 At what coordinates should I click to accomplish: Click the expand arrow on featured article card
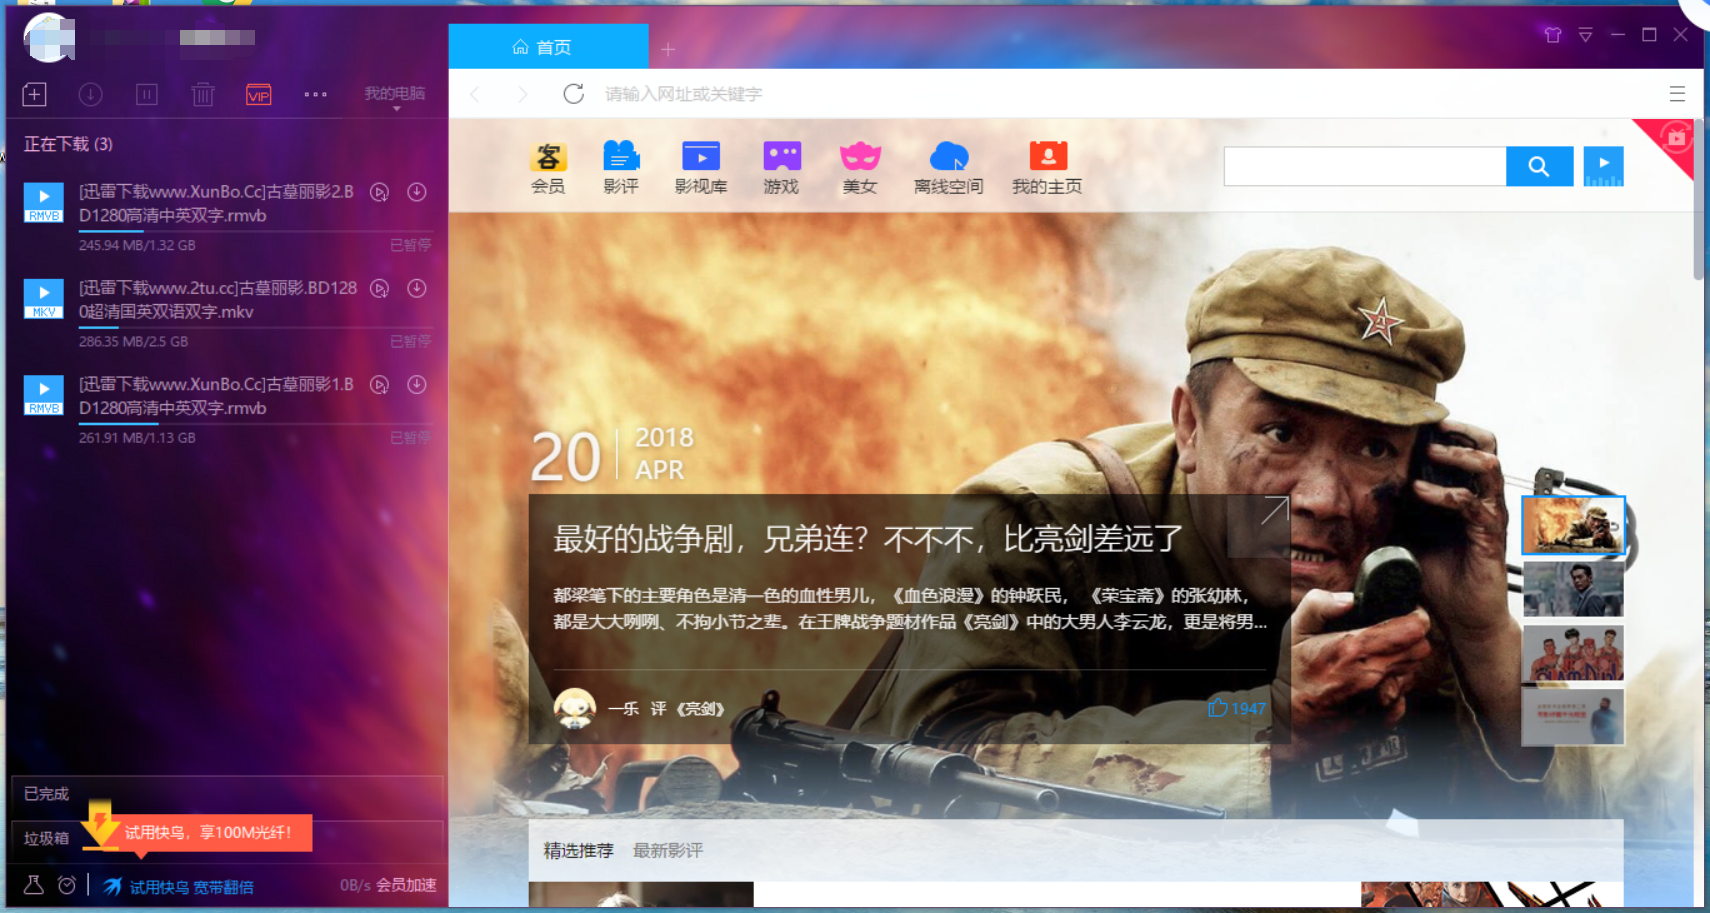(x=1273, y=511)
